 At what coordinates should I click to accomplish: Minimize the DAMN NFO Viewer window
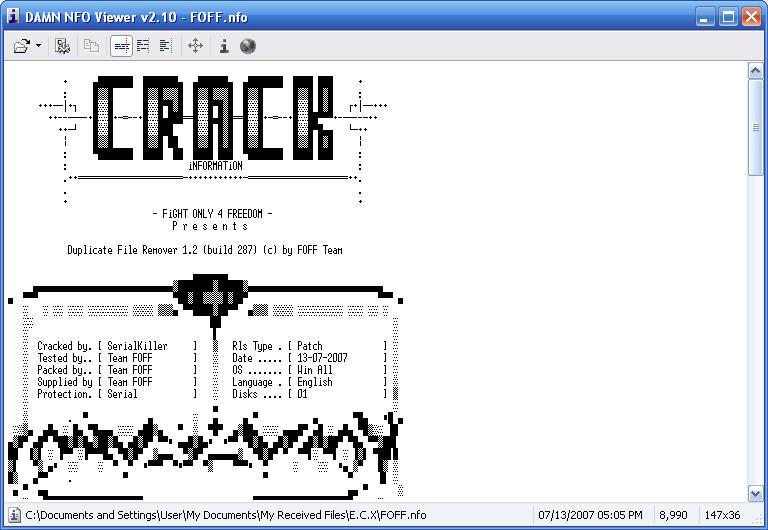click(x=705, y=17)
